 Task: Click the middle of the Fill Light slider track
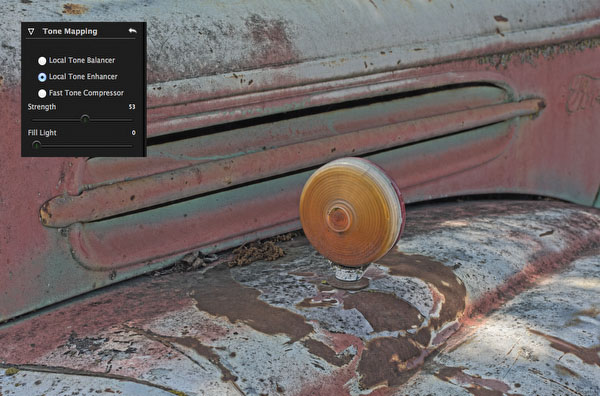pyautogui.click(x=82, y=146)
